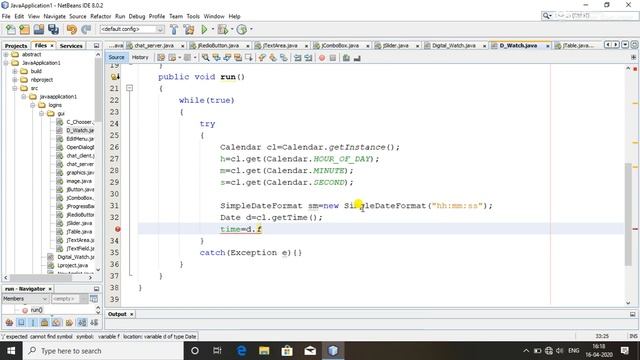Screen dimensions: 640x360
Task: Expand the build folder node
Action: (15, 71)
